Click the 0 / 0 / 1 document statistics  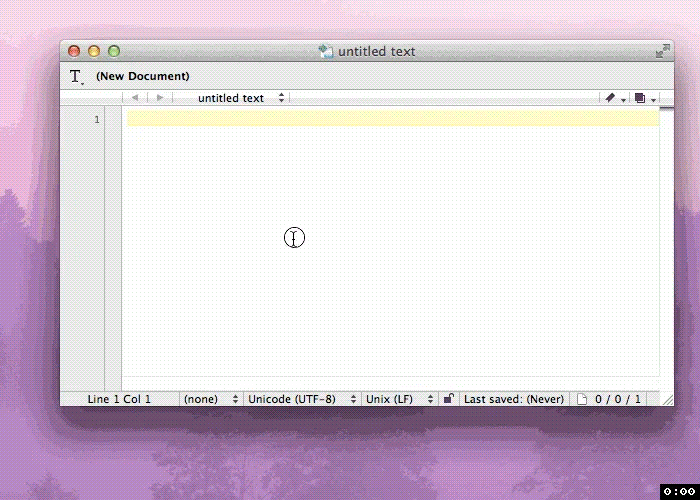[x=617, y=399]
